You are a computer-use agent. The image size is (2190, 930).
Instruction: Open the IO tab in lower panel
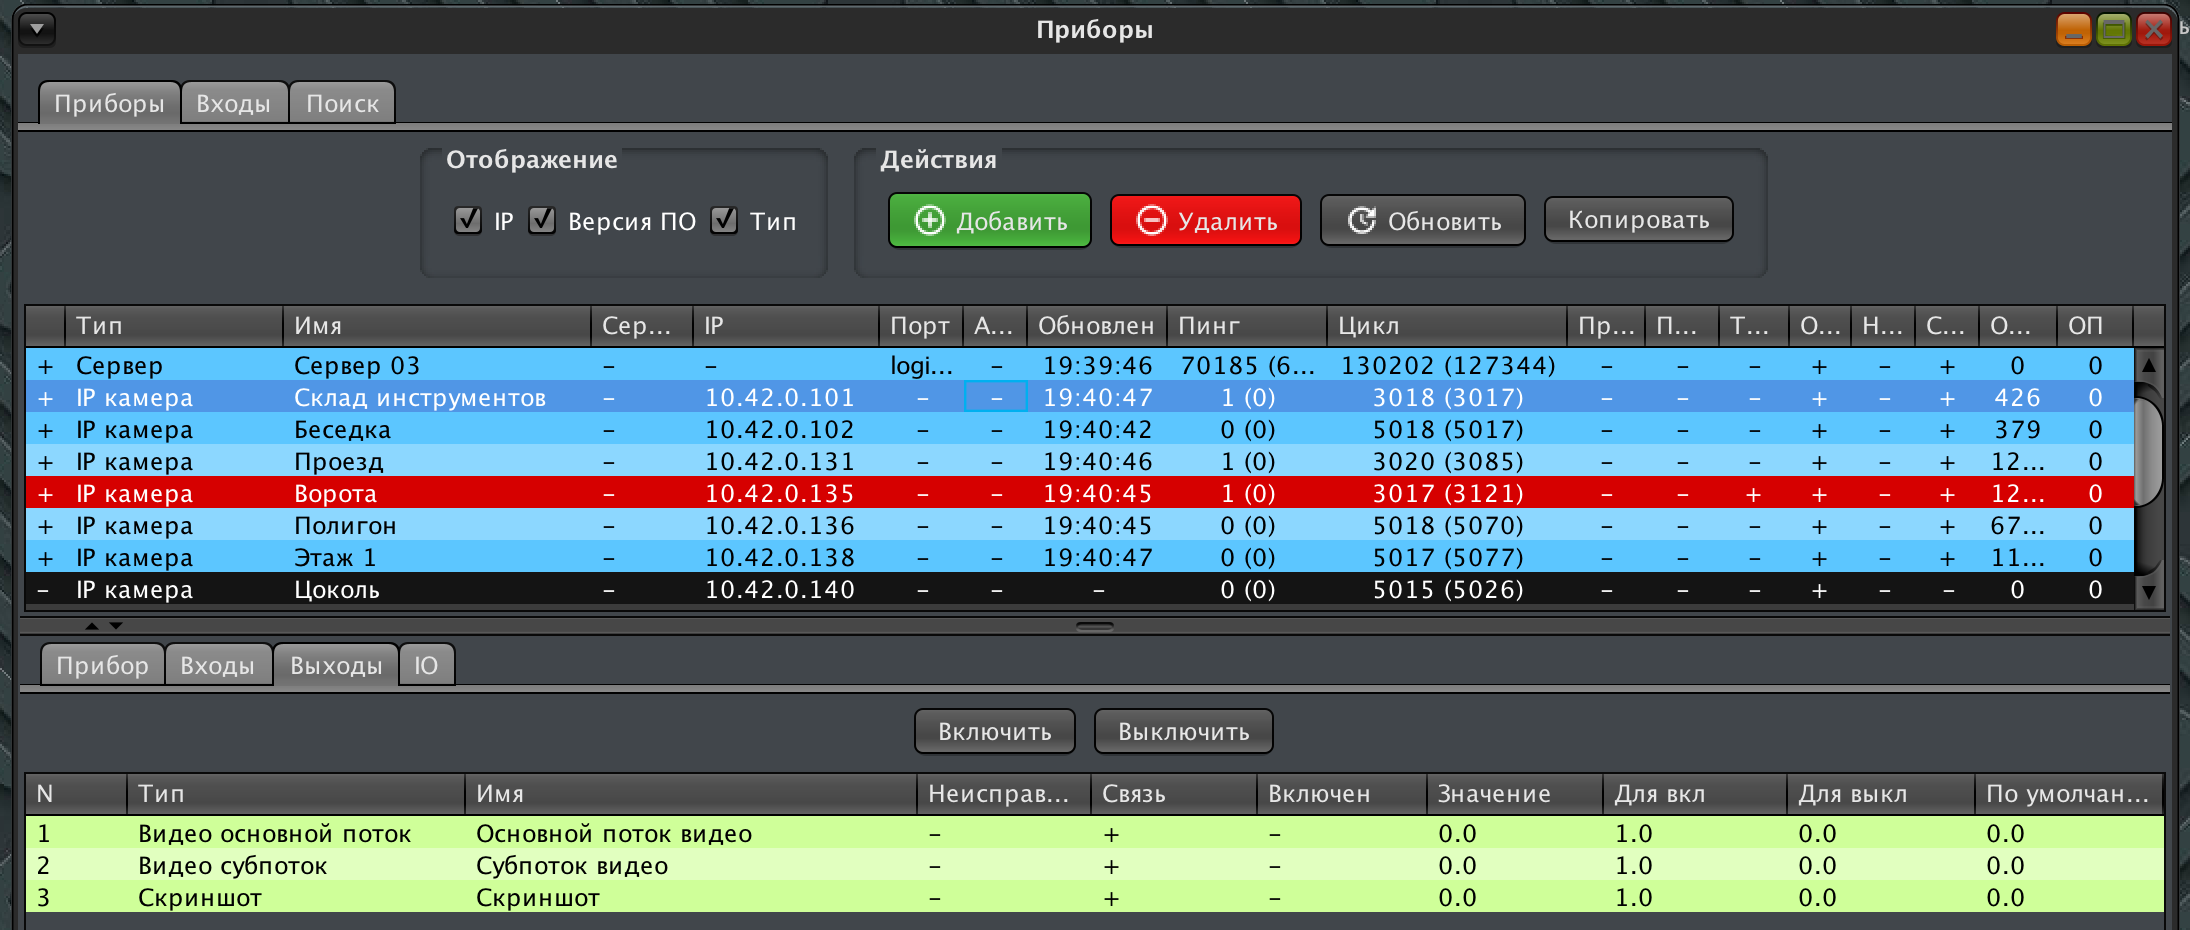click(426, 665)
